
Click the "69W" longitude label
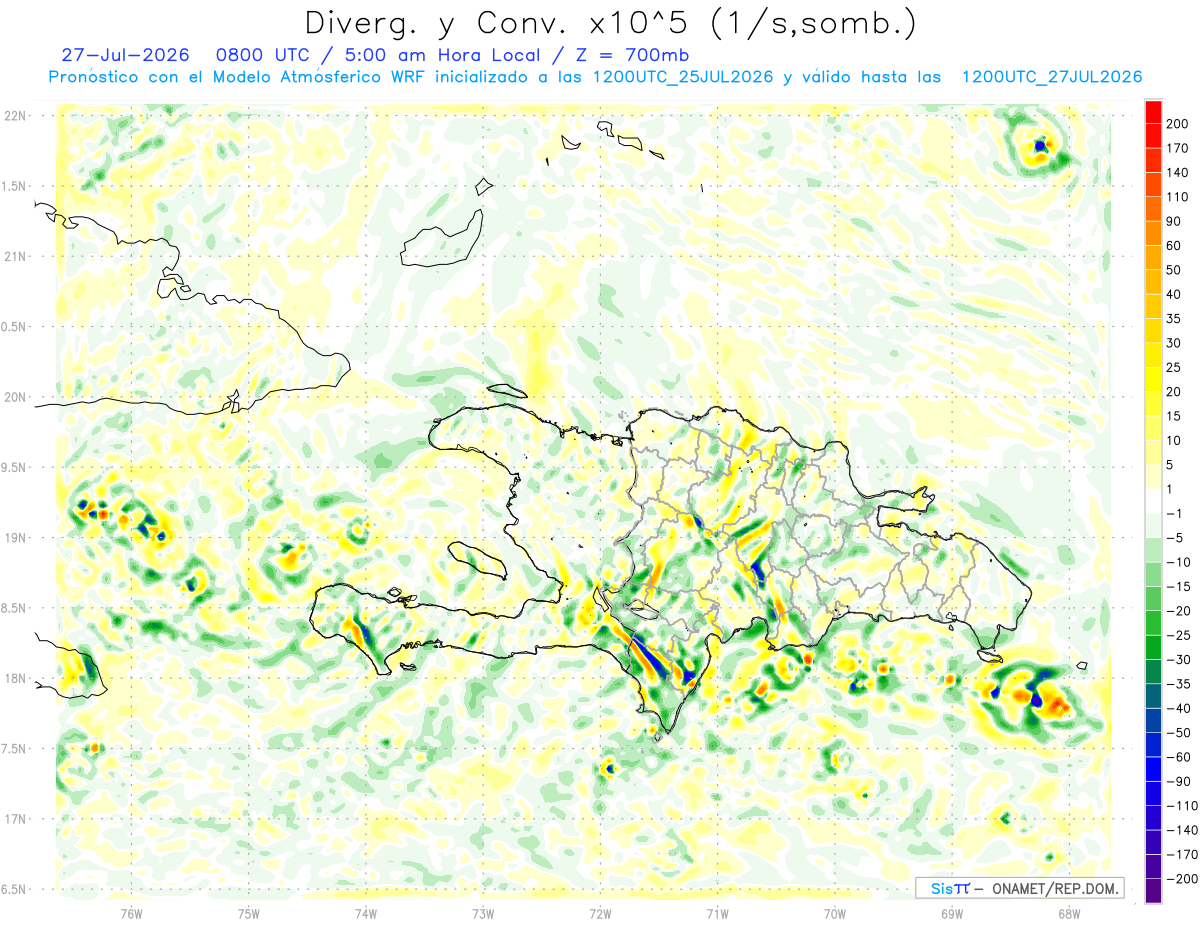[952, 914]
